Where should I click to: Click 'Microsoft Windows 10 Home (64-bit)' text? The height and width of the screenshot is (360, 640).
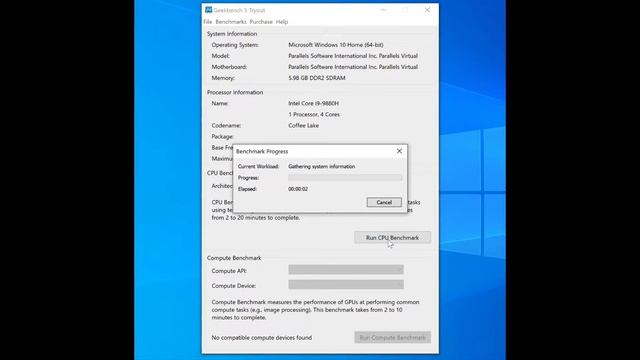coord(336,45)
